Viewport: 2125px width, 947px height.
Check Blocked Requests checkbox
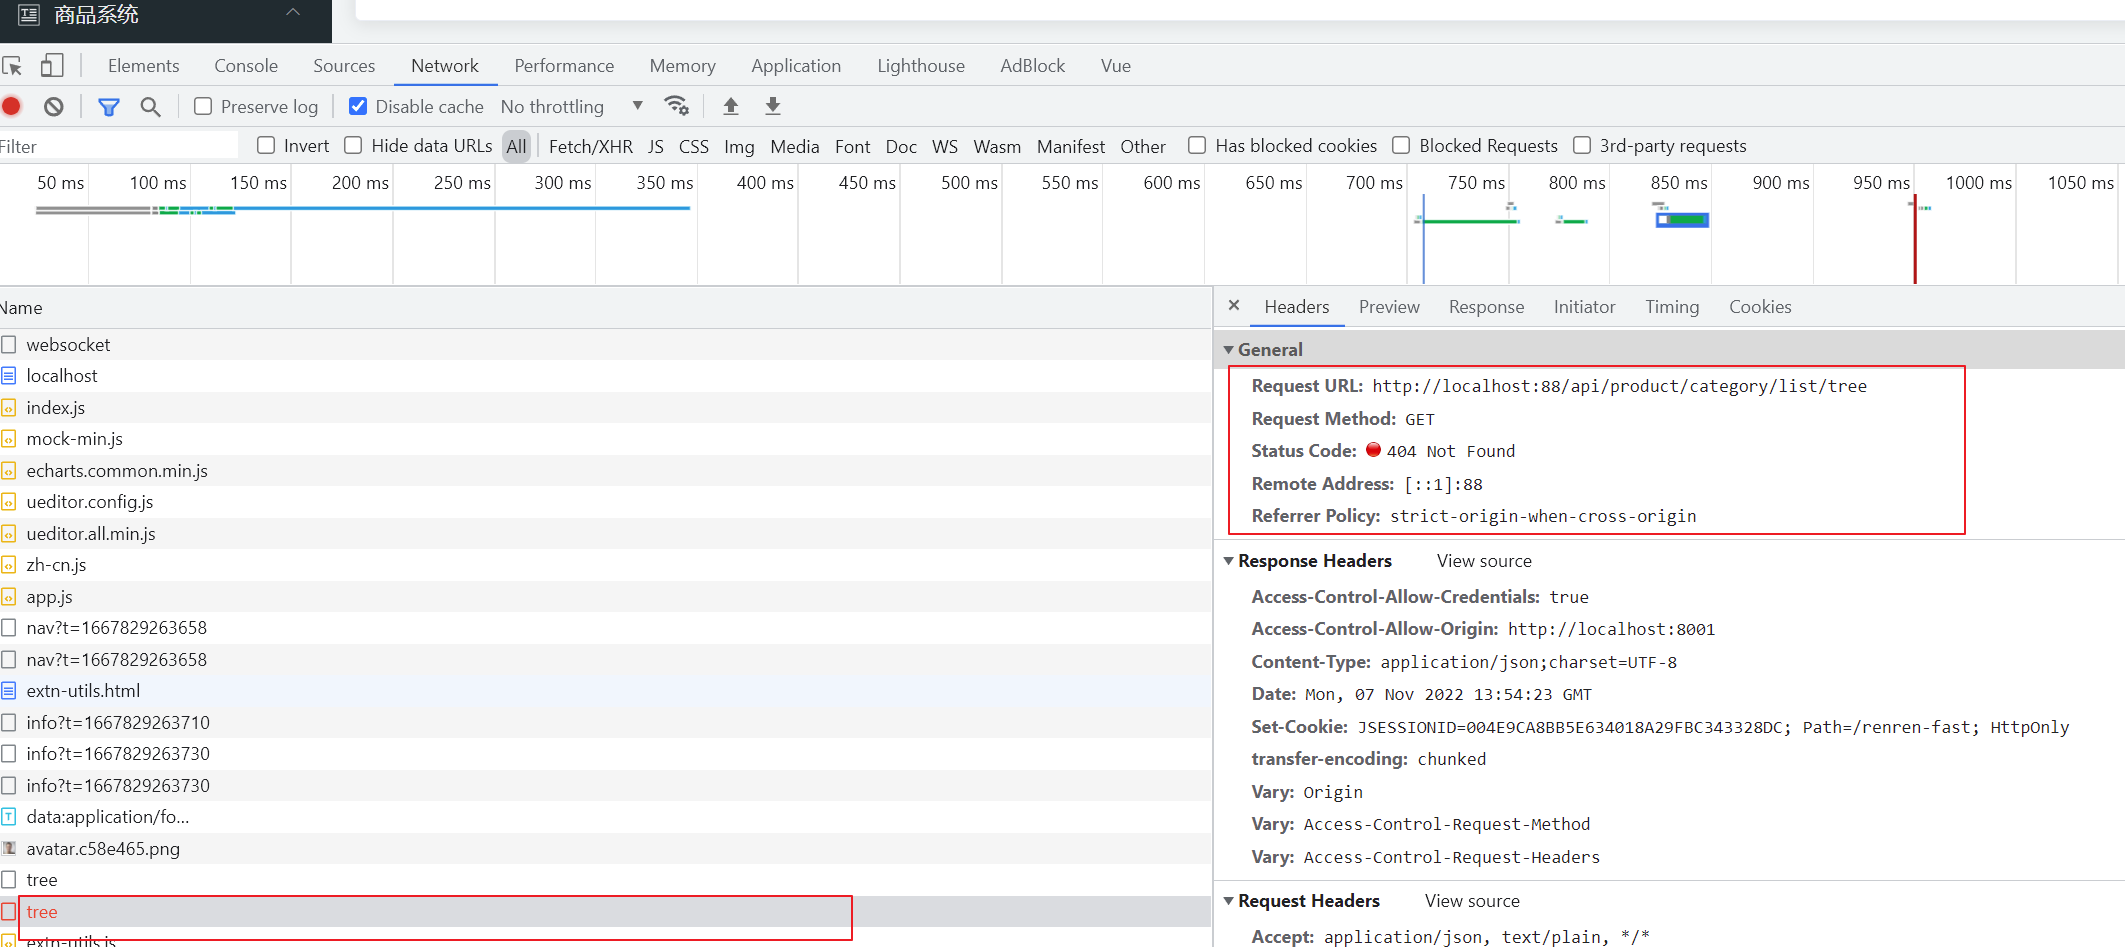1401,145
